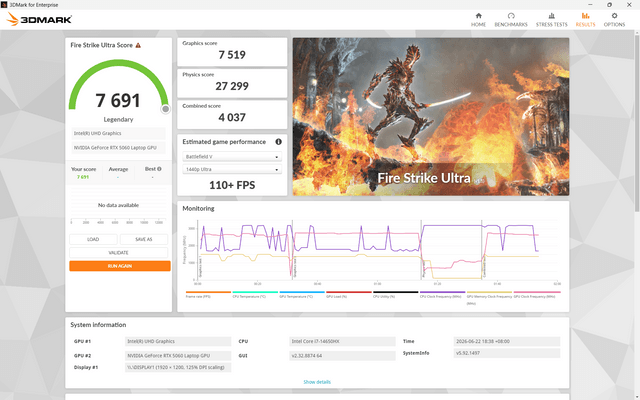Click the Combined test marker on chart
Image resolution: width=640 pixels, height=400 pixels.
tap(484, 267)
